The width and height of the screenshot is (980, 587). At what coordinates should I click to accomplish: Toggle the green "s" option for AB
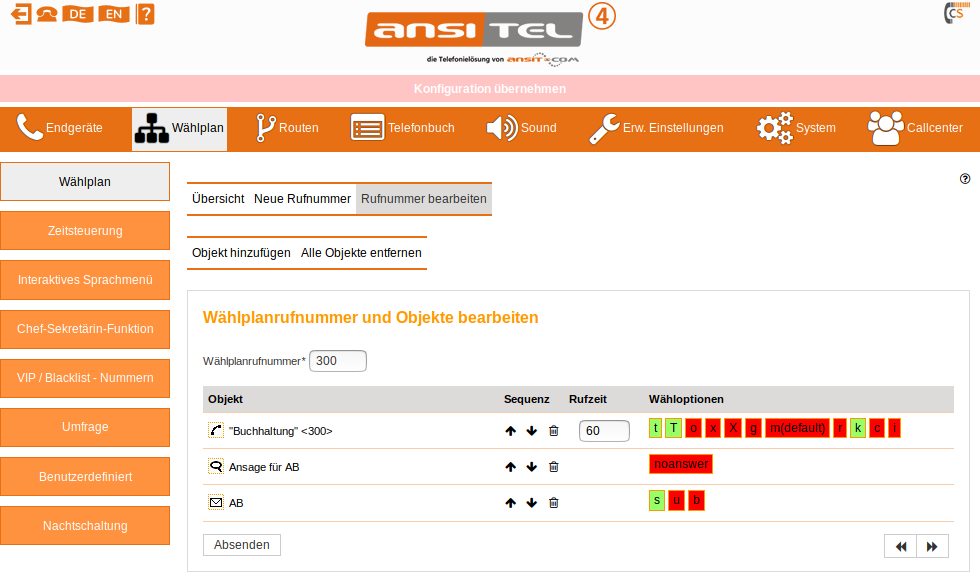point(657,500)
